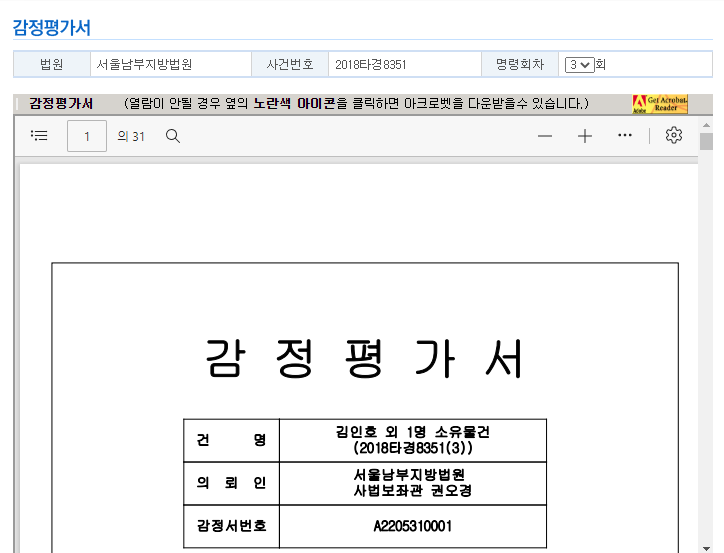724x553 pixels.
Task: Click the 사법보좌관 권오경 text
Action: (413, 491)
